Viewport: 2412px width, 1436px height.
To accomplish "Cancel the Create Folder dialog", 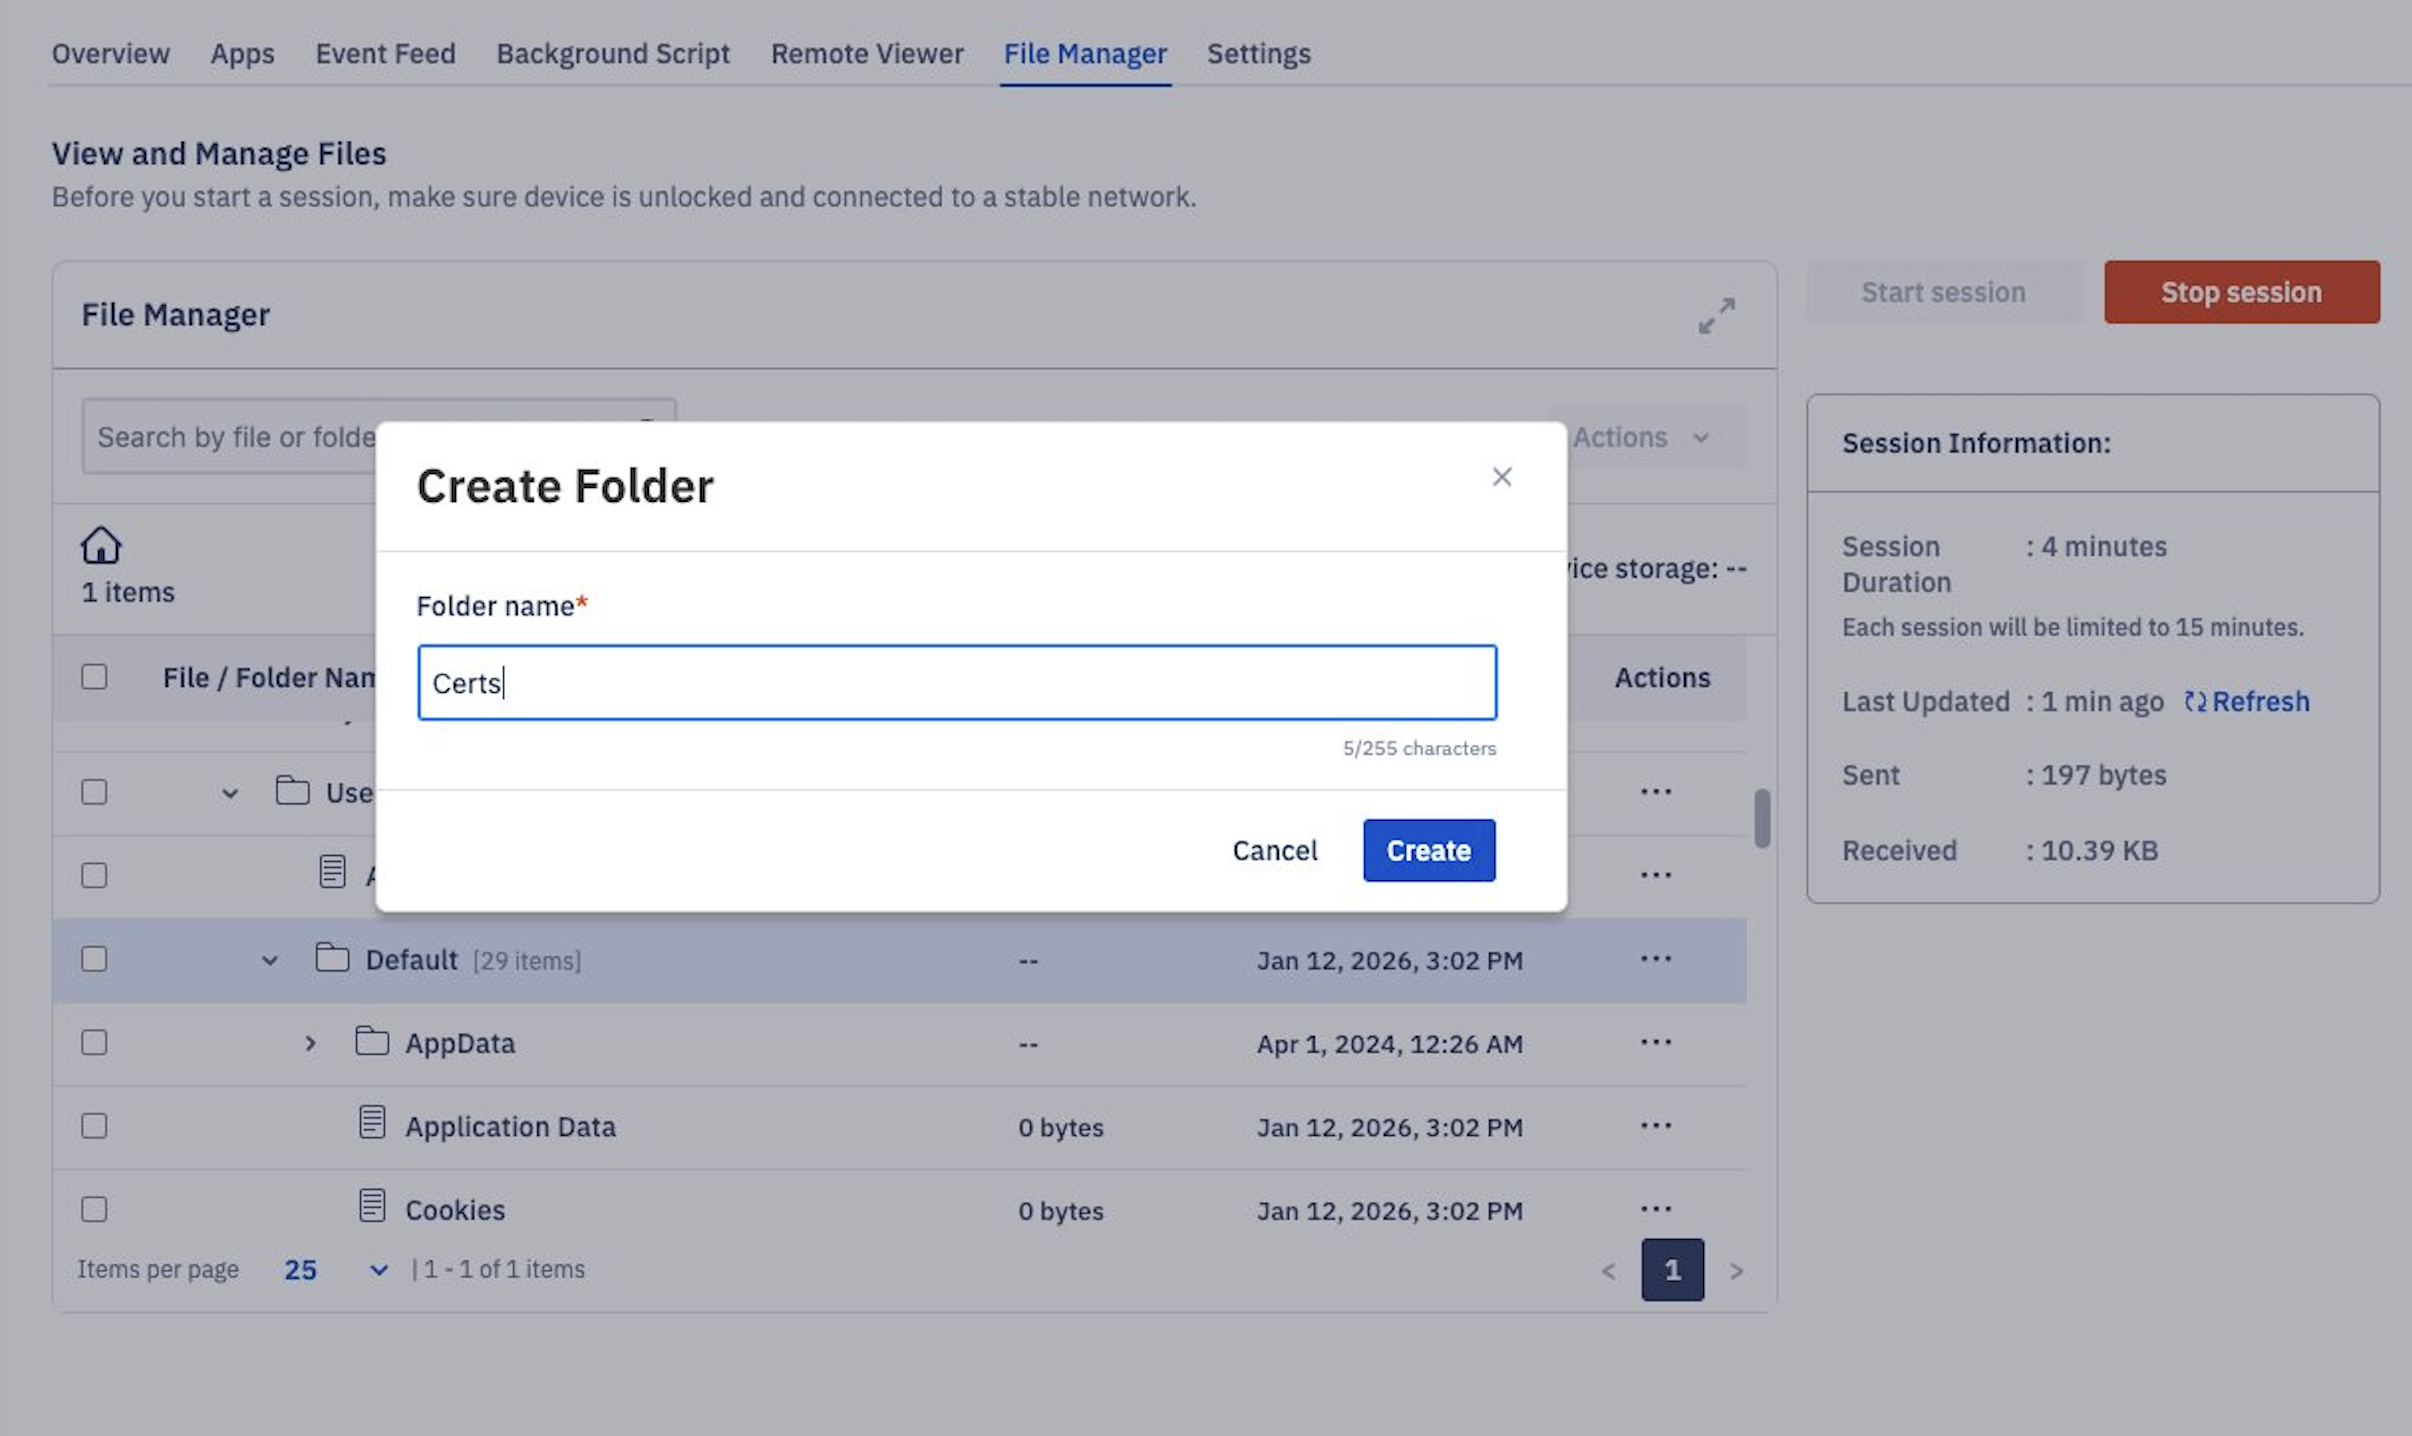I will (x=1275, y=850).
